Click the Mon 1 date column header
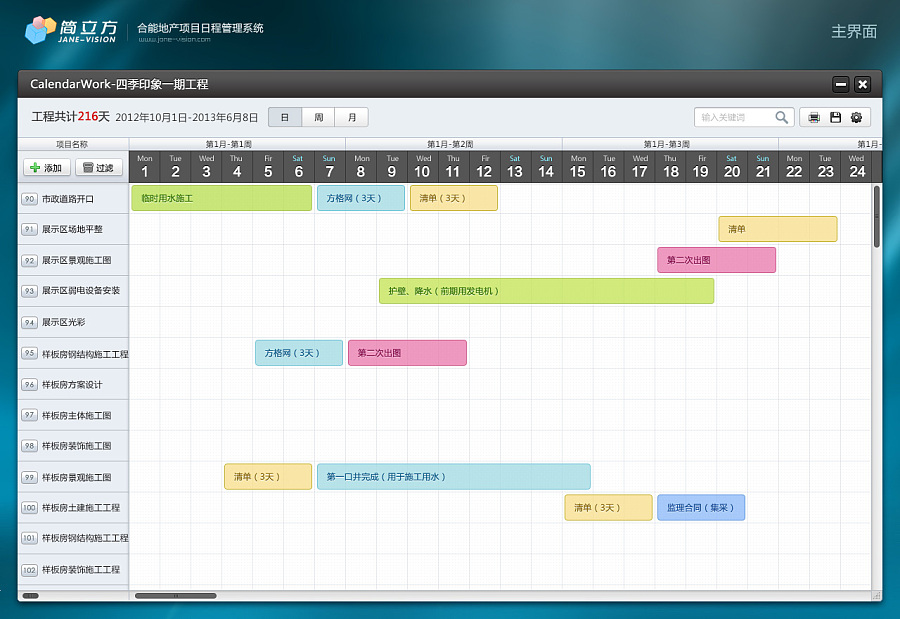This screenshot has height=619, width=900. pyautogui.click(x=145, y=167)
